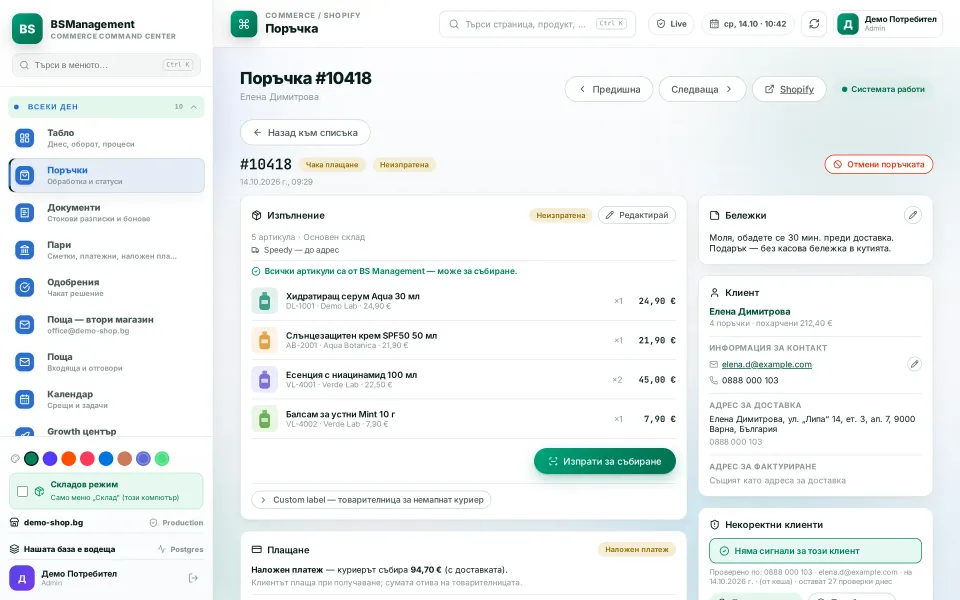The image size is (960, 600).
Task: Open the elena.d@example.com email link
Action: coord(767,364)
